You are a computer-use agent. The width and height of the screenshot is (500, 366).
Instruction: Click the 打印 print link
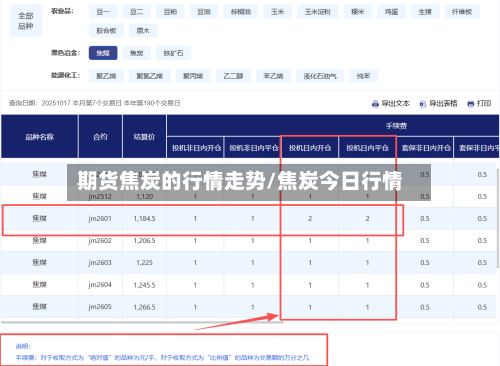point(484,104)
